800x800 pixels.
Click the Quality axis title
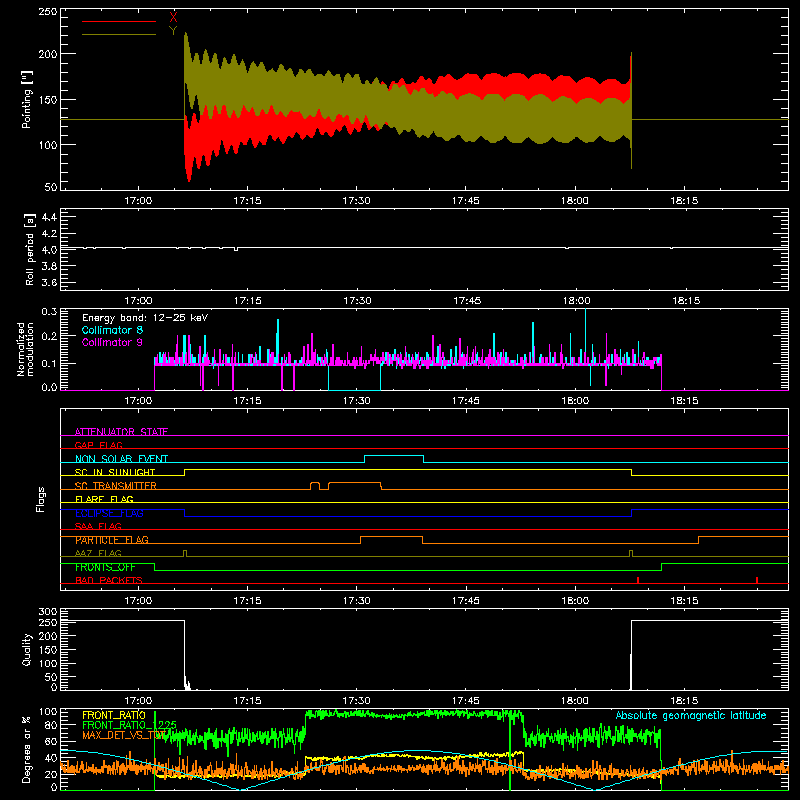(x=27, y=649)
